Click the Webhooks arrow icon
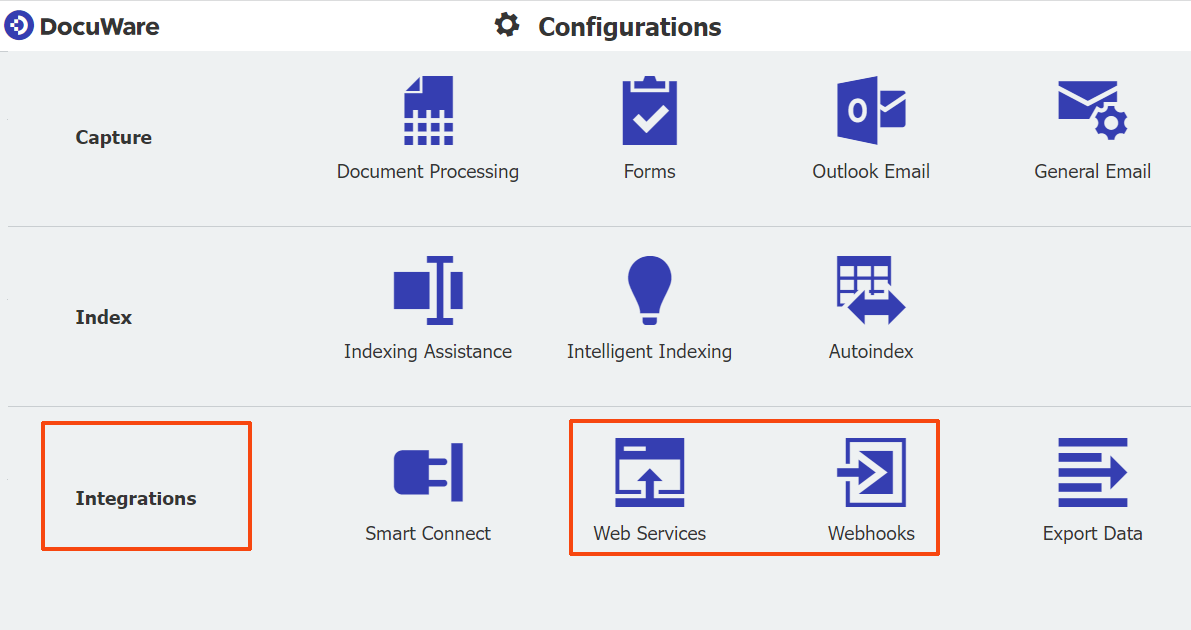Viewport: 1191px width, 630px height. pyautogui.click(x=871, y=472)
